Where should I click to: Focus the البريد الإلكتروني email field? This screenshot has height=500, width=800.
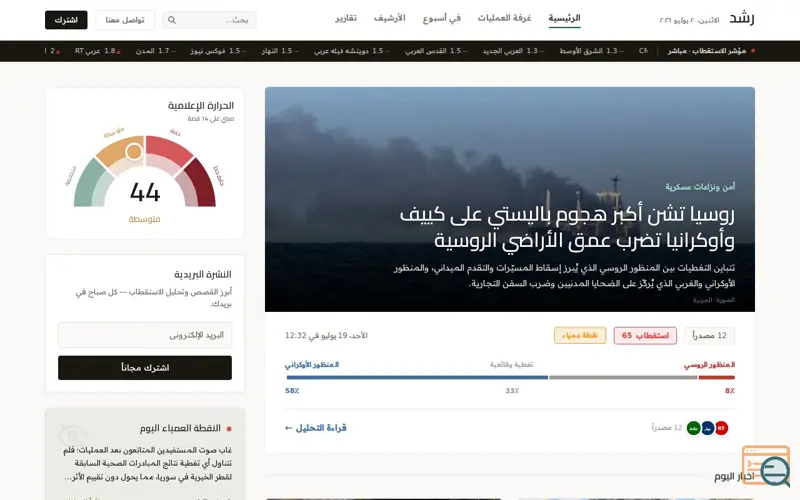pos(145,335)
